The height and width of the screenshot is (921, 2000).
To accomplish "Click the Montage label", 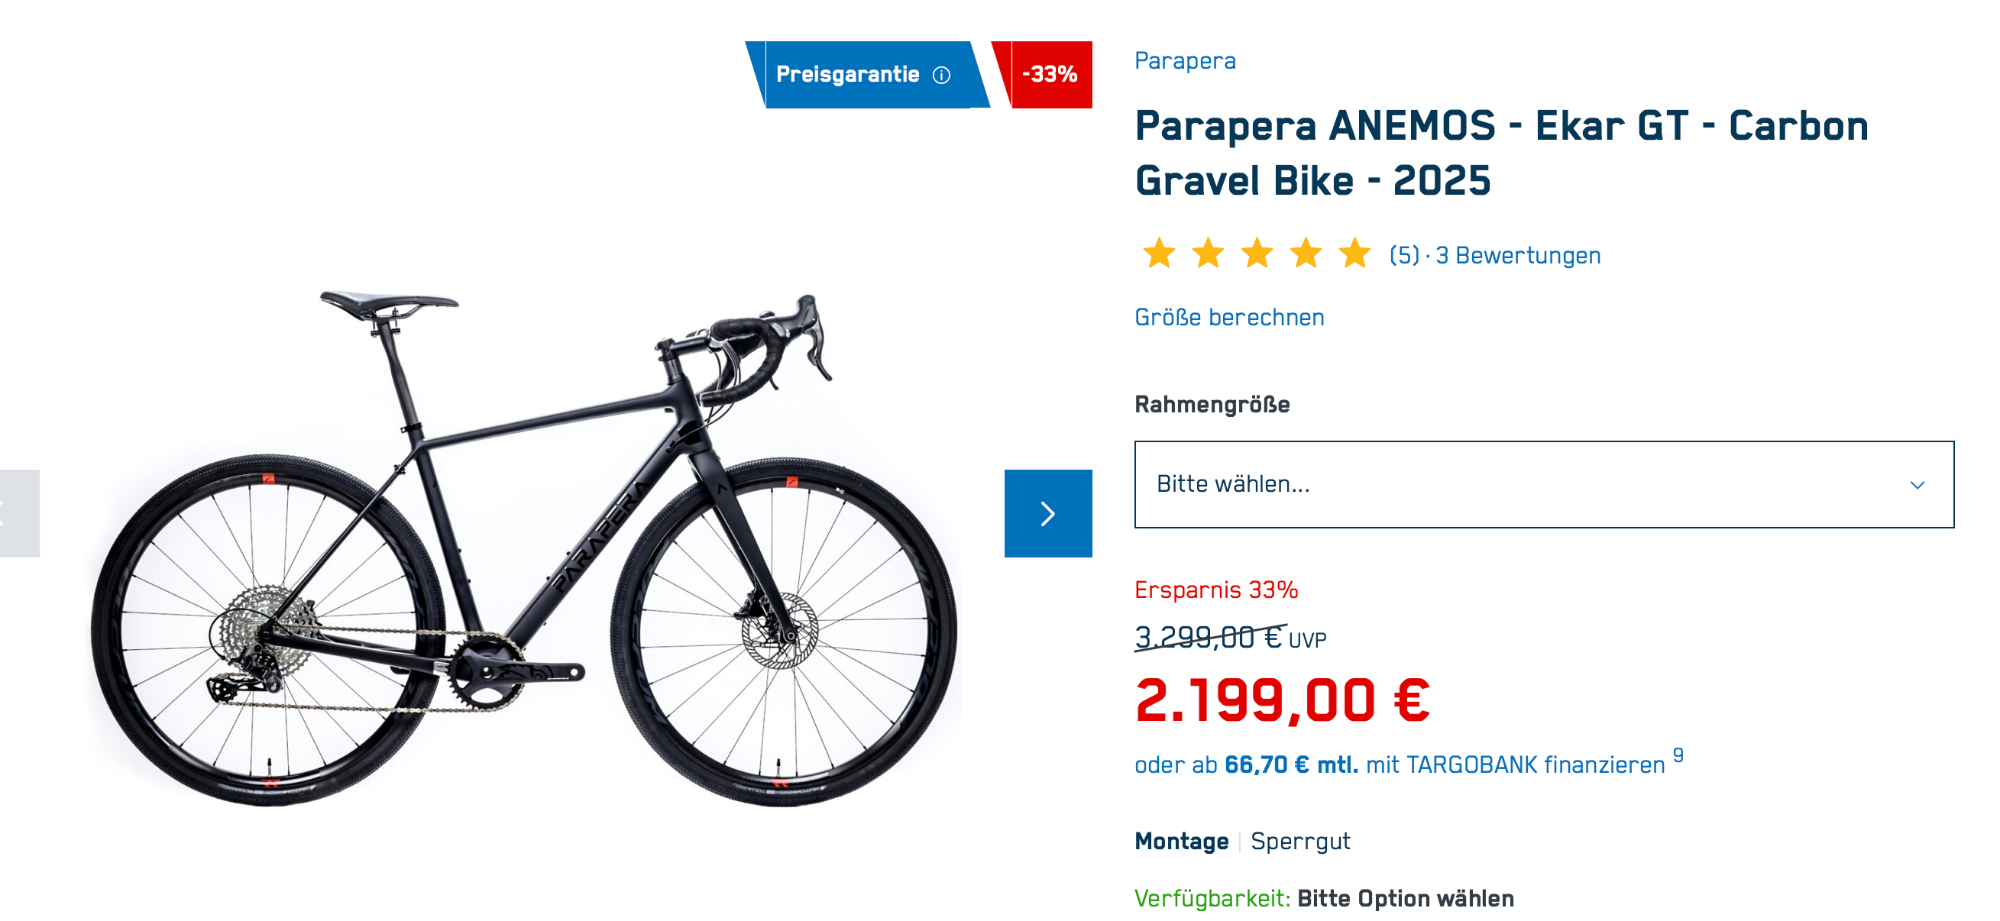I will pyautogui.click(x=1181, y=842).
